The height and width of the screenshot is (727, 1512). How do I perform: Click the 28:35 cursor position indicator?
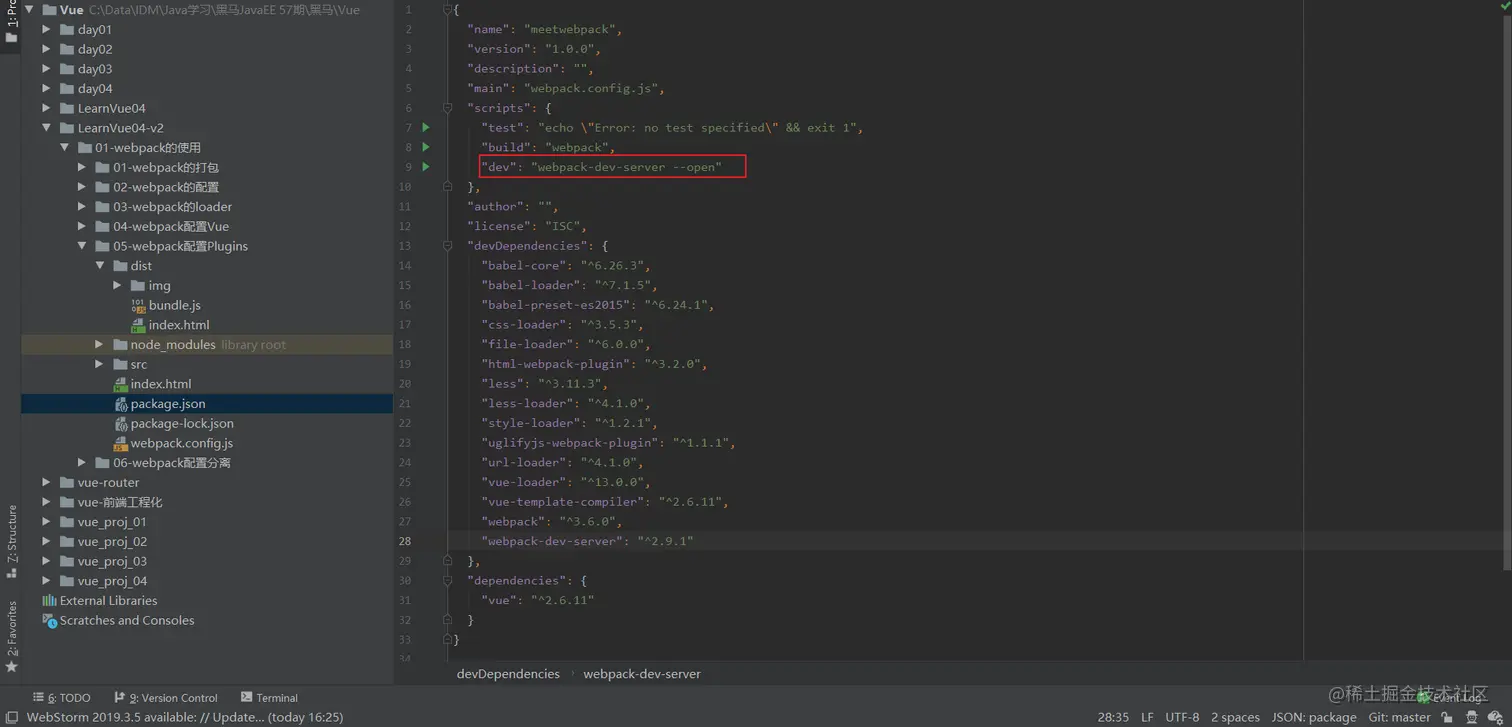1113,717
